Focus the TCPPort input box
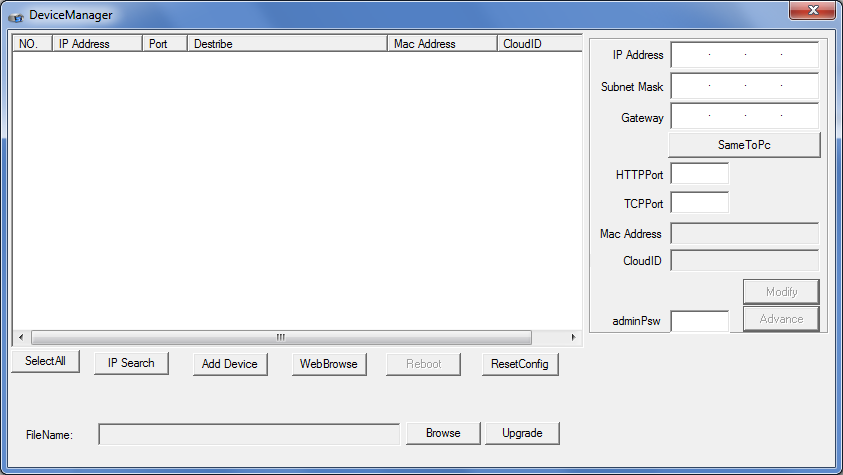This screenshot has height=475, width=843. (x=699, y=203)
